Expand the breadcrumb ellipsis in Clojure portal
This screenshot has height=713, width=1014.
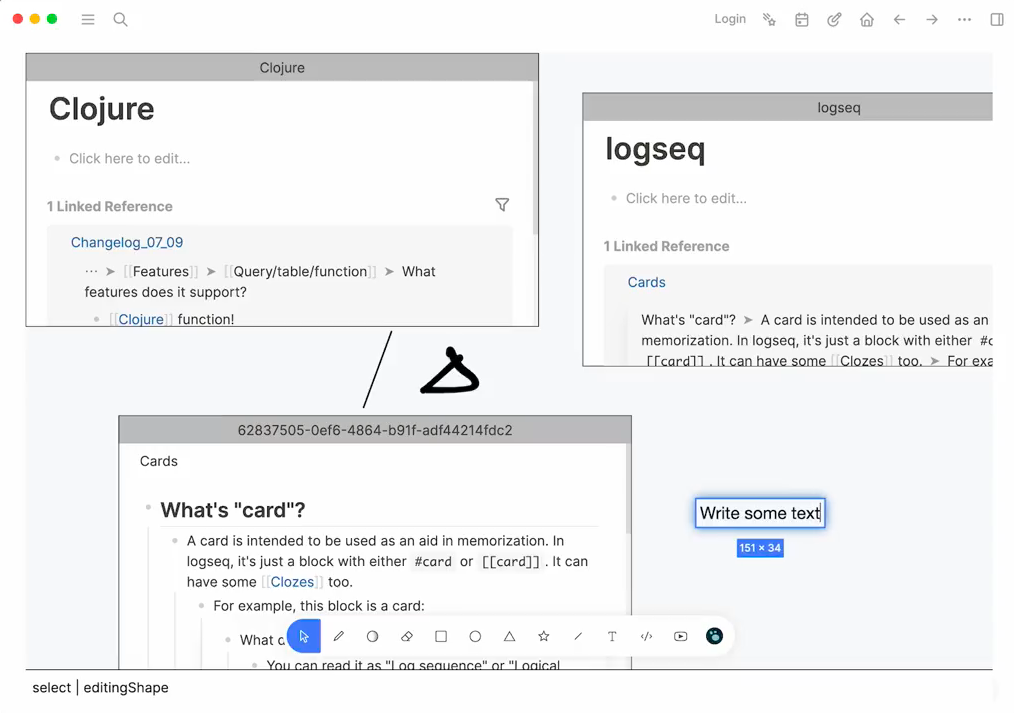(x=91, y=271)
